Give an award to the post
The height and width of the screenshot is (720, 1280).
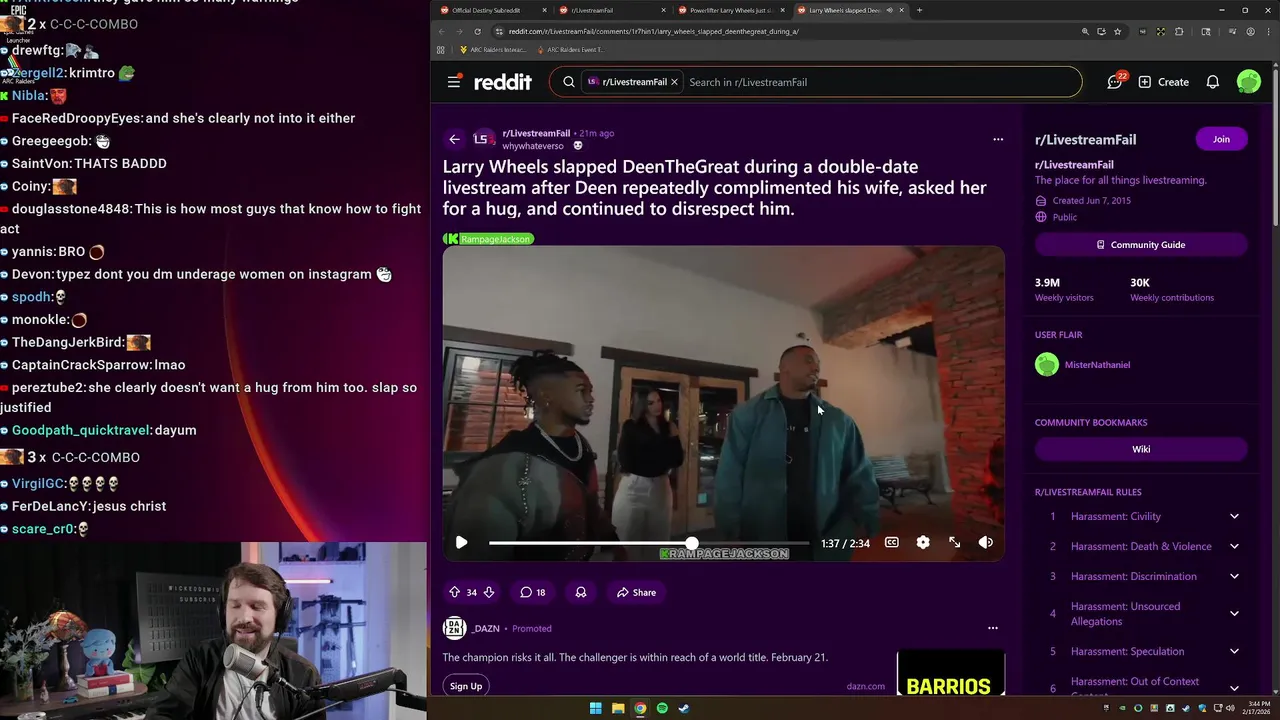[581, 592]
